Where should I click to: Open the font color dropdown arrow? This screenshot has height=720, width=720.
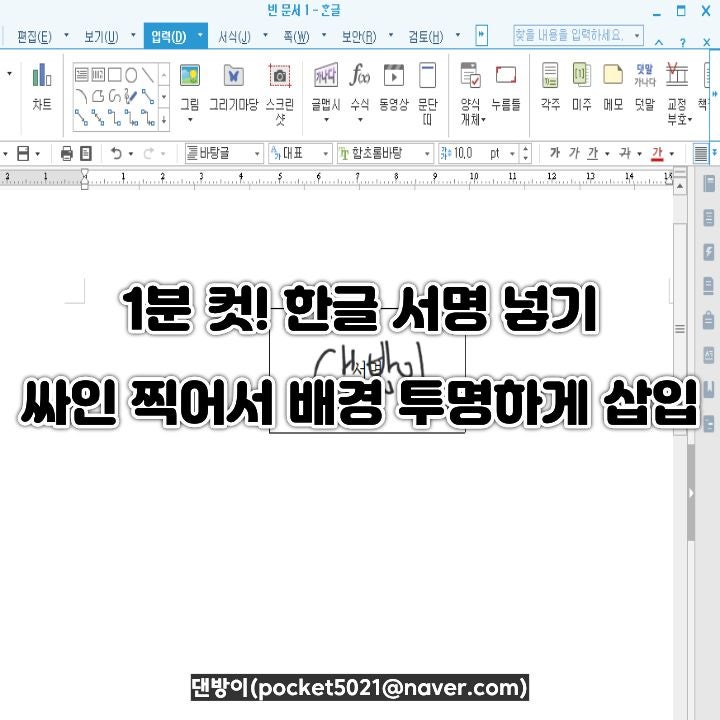point(672,154)
